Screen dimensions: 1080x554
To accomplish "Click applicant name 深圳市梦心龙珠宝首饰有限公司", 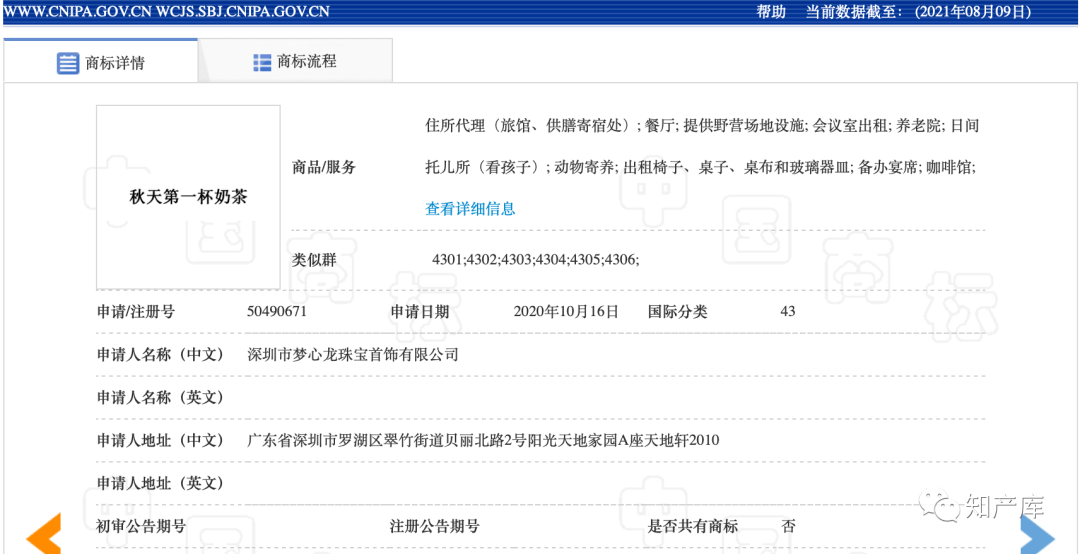I will tap(353, 355).
